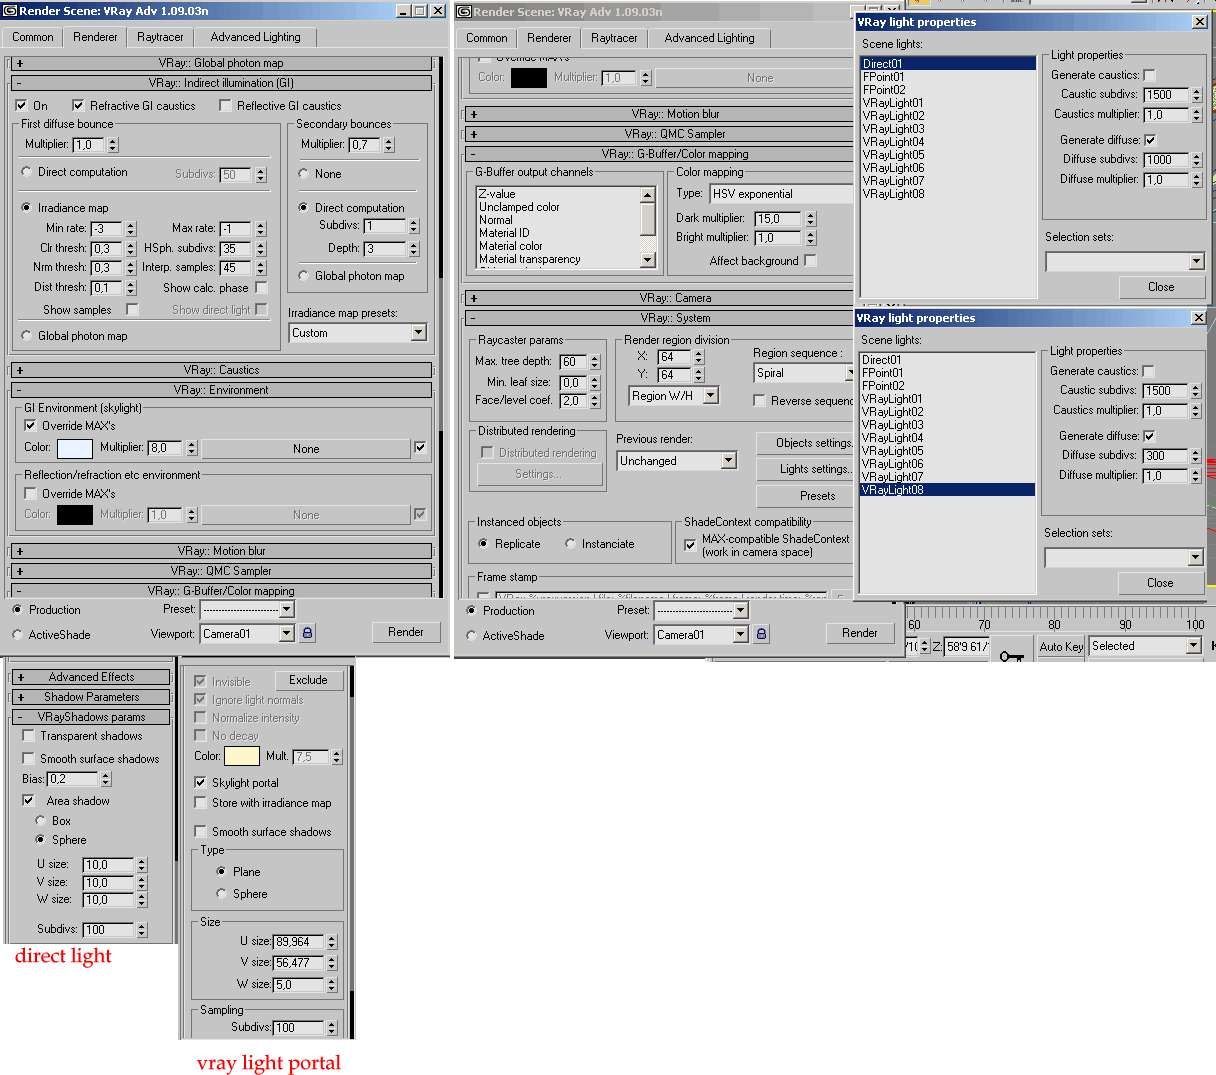Click the GI Environment None map button
The width and height of the screenshot is (1216, 1075).
coord(306,449)
